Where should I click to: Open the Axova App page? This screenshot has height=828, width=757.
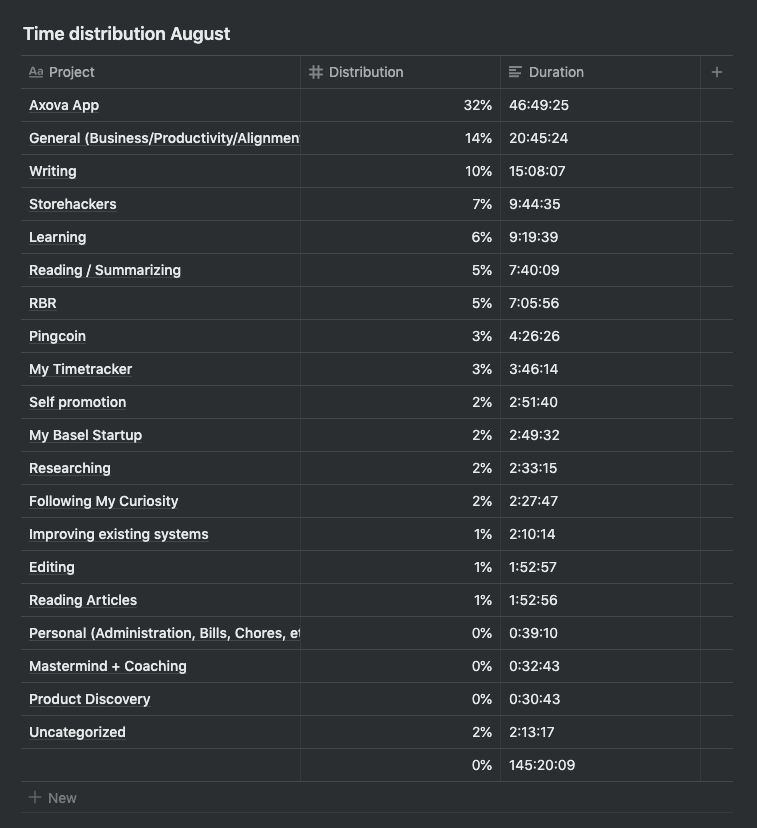64,105
